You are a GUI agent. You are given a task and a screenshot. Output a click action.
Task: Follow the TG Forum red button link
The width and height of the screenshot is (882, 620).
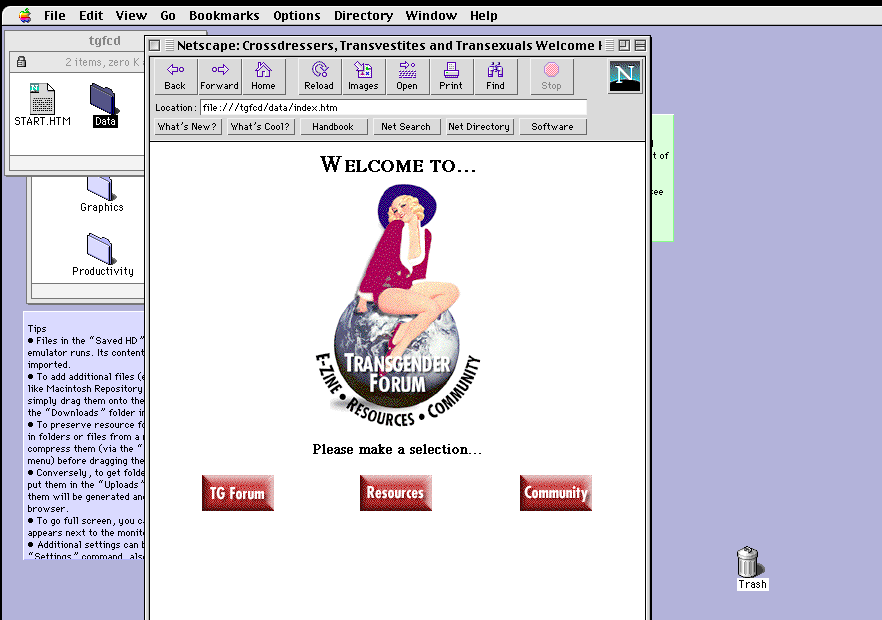[x=238, y=493]
